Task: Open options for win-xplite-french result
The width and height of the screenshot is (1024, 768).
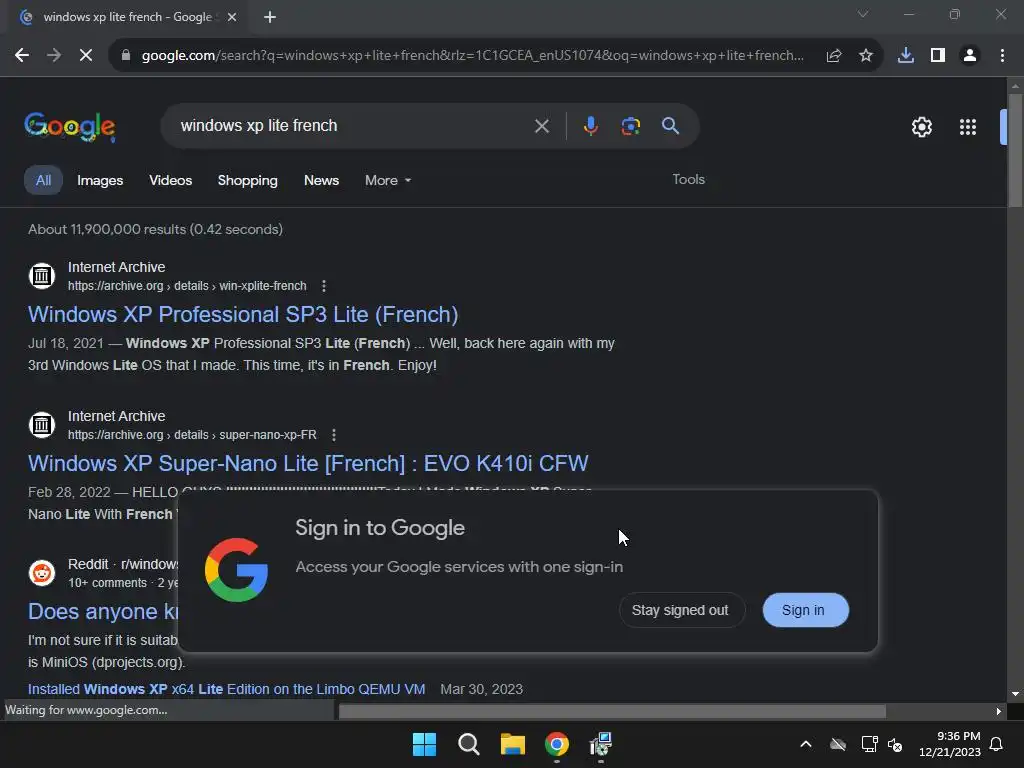Action: pyautogui.click(x=324, y=286)
